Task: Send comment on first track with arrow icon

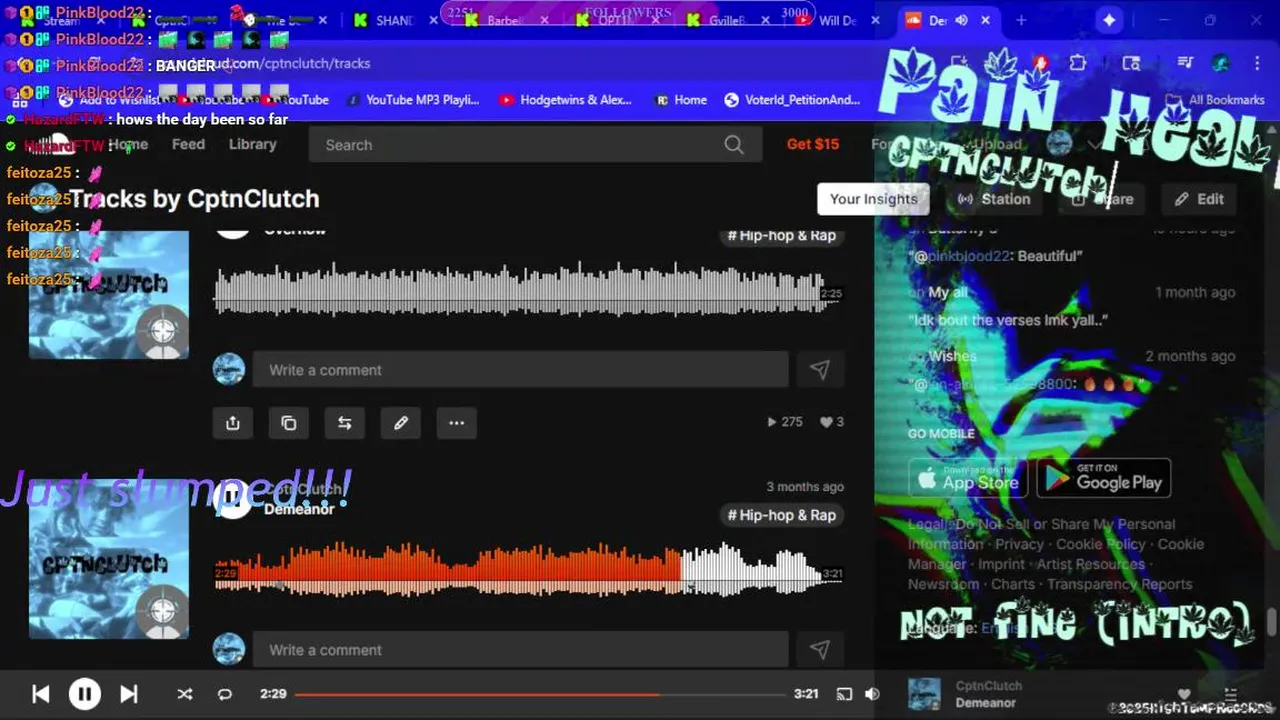Action: click(820, 370)
